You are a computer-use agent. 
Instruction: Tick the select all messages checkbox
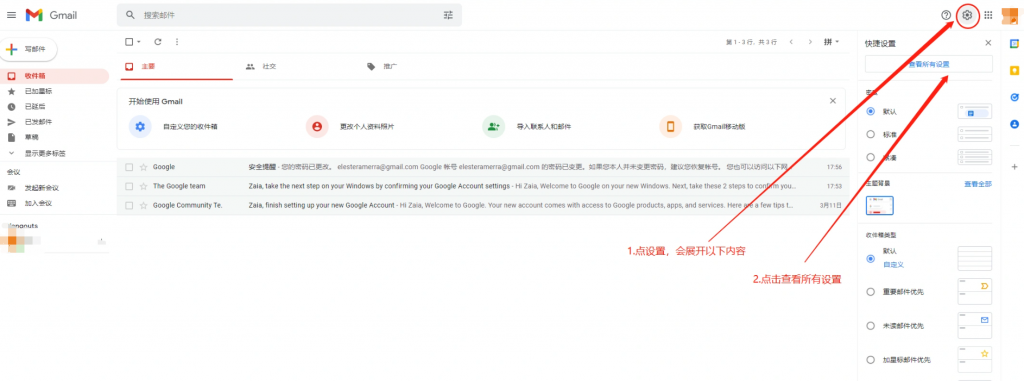pos(129,42)
